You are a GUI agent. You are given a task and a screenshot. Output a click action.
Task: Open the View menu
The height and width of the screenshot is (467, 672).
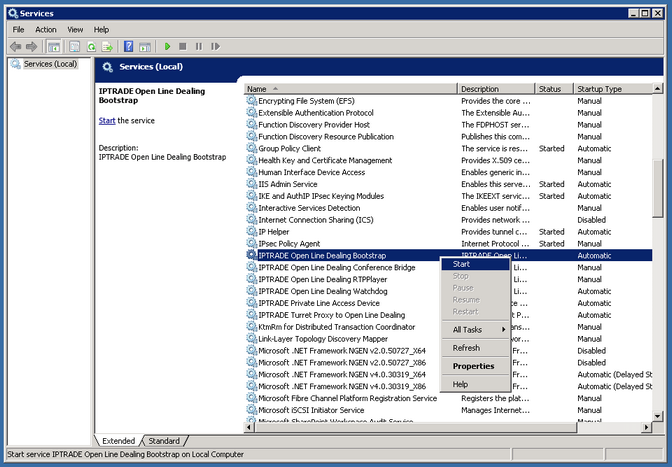pos(75,30)
